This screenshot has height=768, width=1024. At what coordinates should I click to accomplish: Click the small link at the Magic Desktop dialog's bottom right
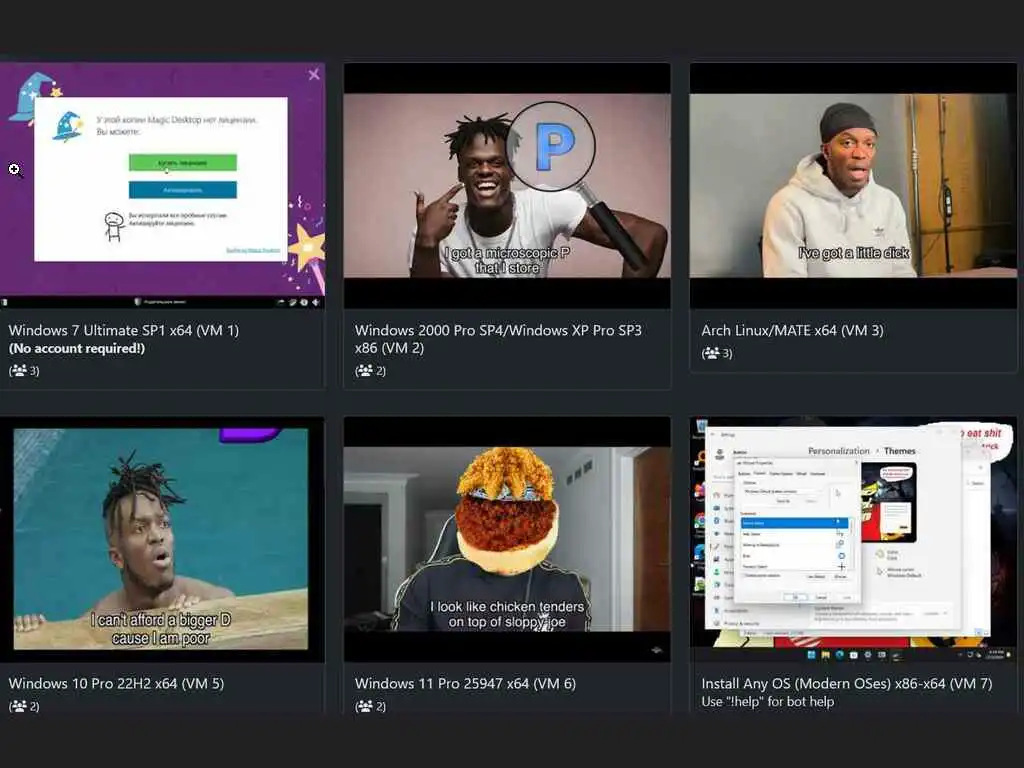[253, 250]
